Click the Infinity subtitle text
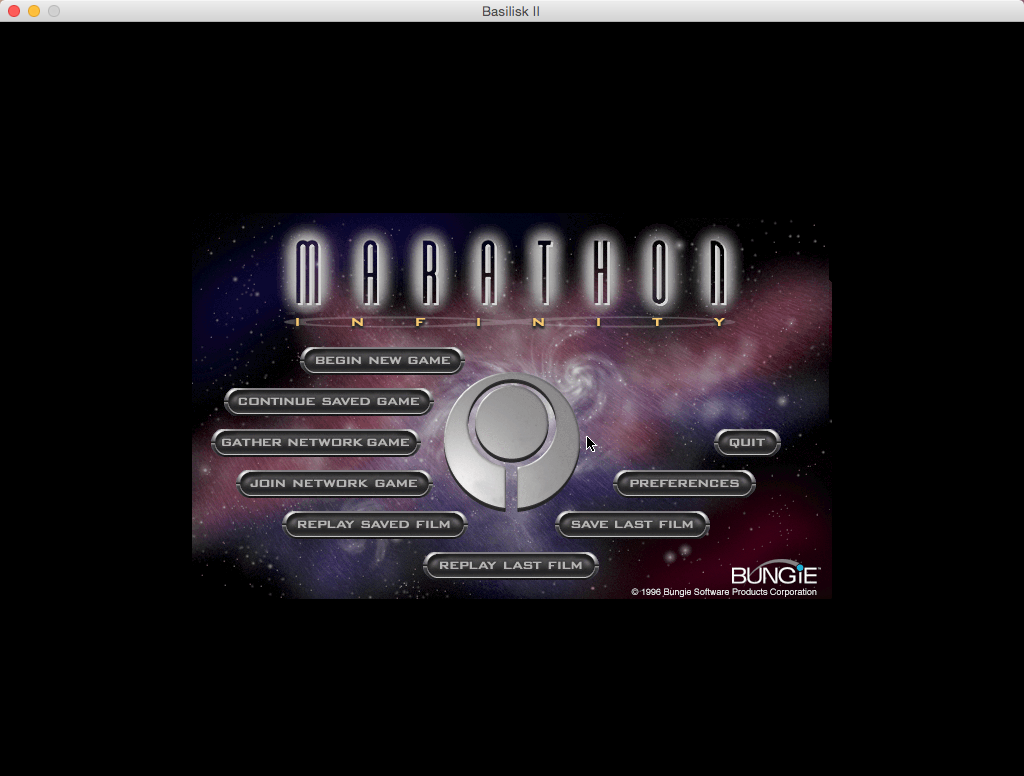This screenshot has height=776, width=1024. click(511, 322)
